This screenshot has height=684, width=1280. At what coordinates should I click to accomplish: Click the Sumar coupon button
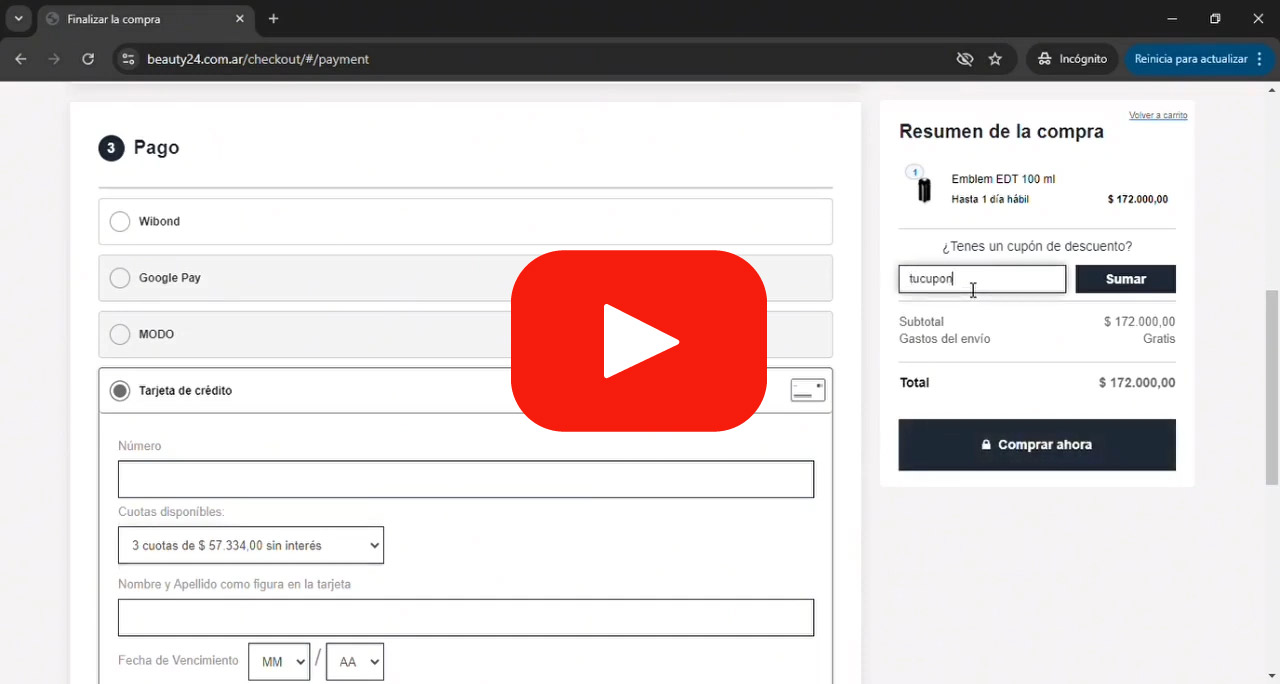click(x=1126, y=279)
